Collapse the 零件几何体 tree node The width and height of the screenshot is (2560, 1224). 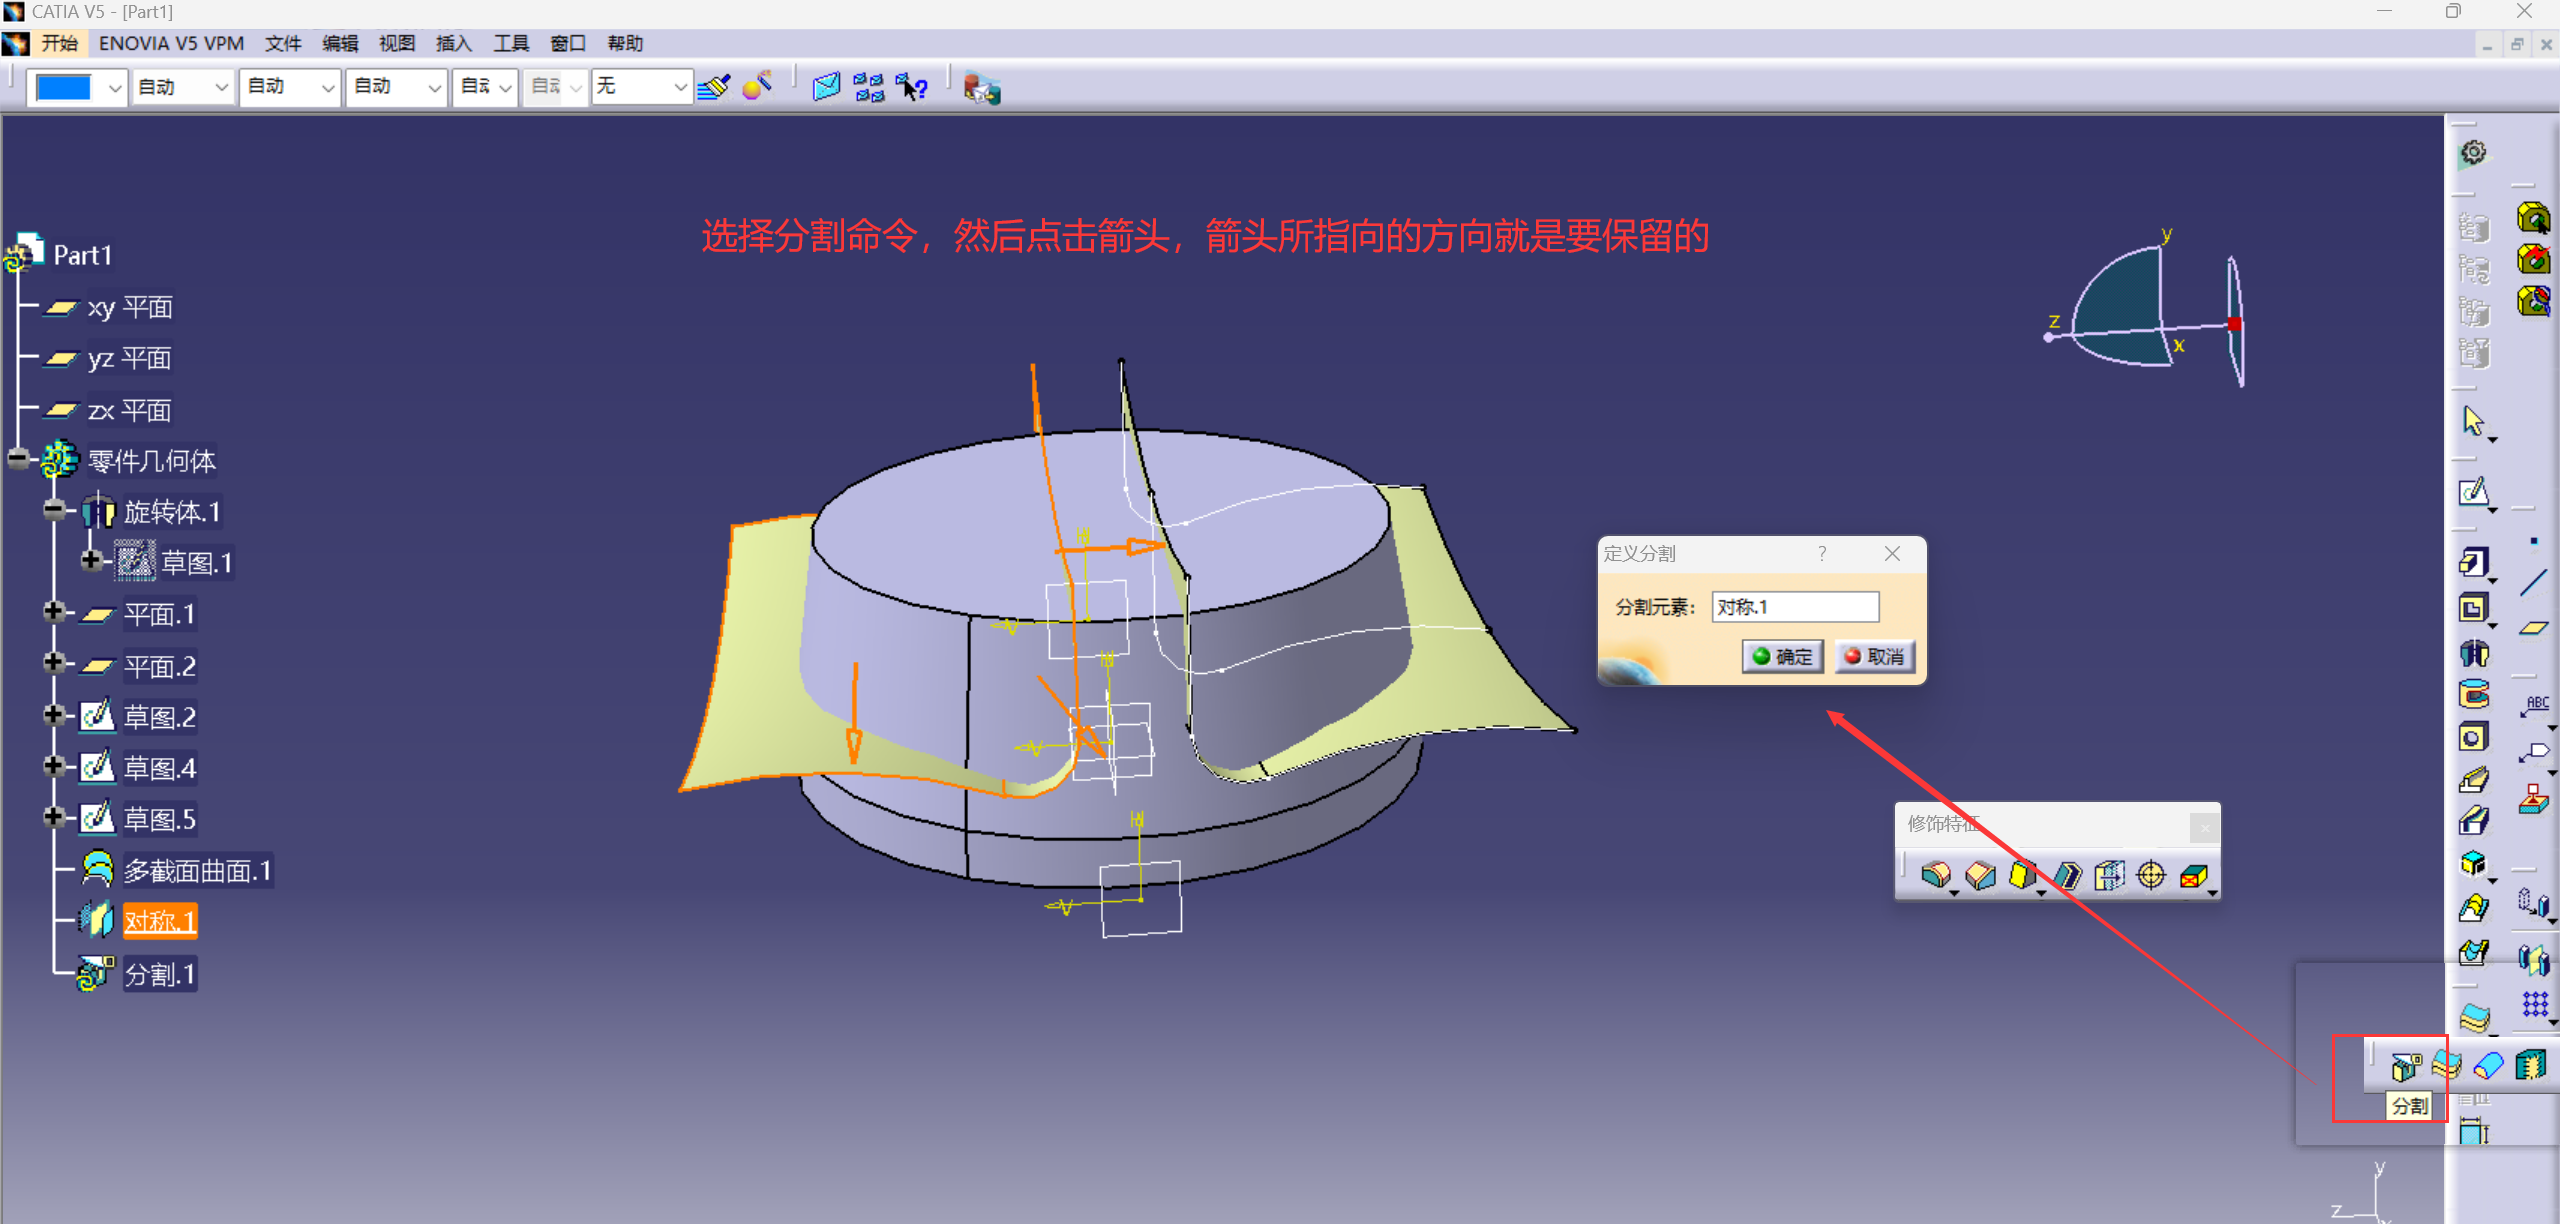pos(18,459)
